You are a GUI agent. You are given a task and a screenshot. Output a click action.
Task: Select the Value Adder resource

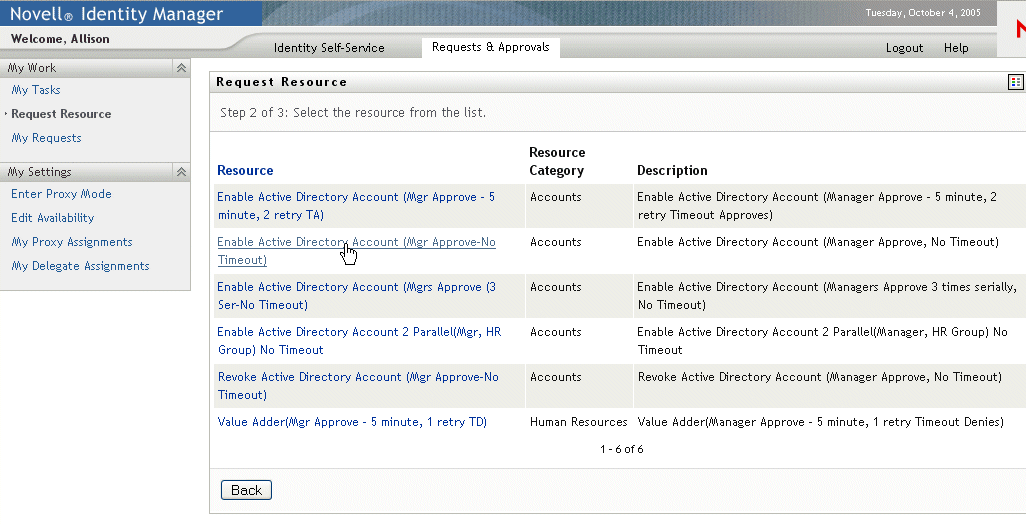pyautogui.click(x=352, y=422)
